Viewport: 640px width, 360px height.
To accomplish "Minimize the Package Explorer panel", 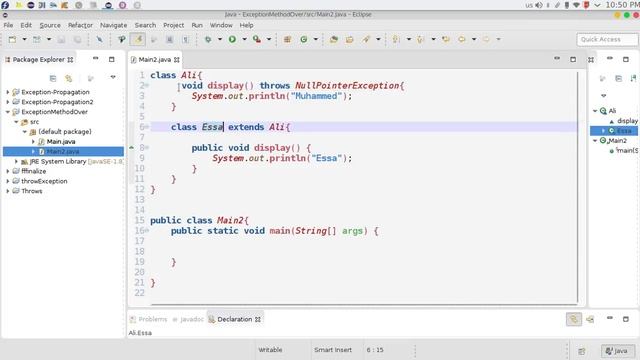I will click(96, 58).
